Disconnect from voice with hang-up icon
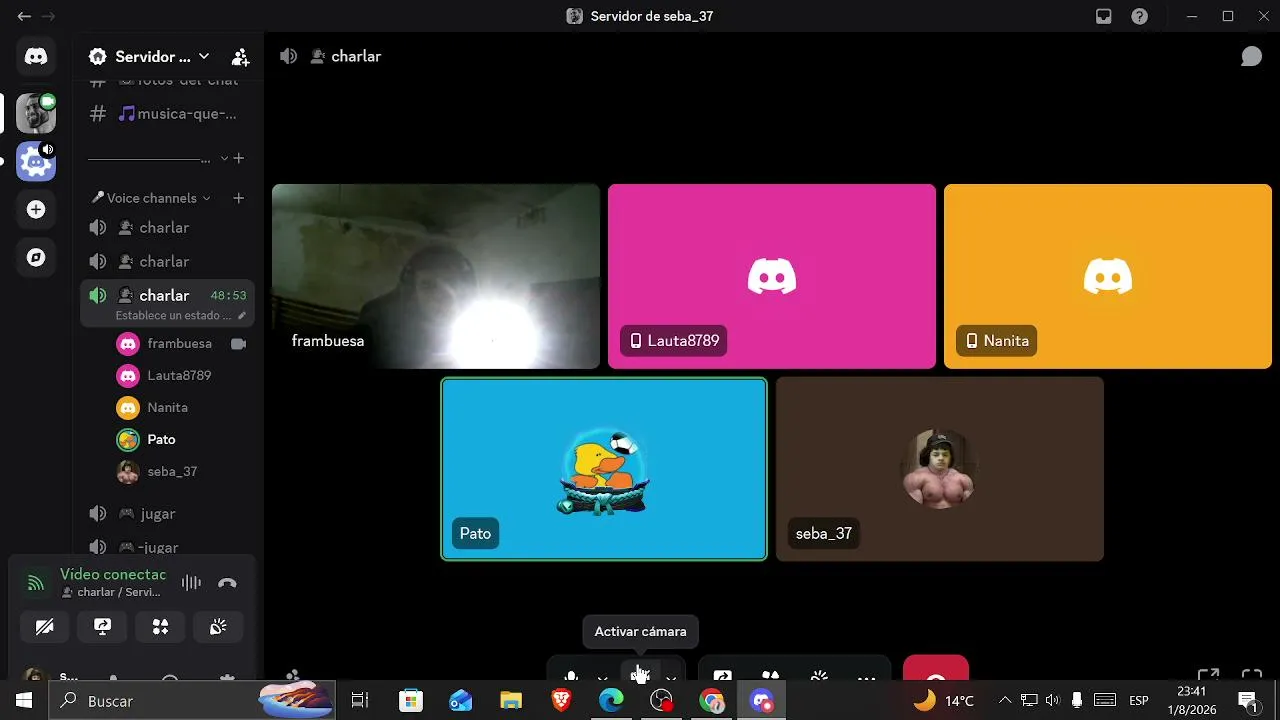 click(227, 583)
